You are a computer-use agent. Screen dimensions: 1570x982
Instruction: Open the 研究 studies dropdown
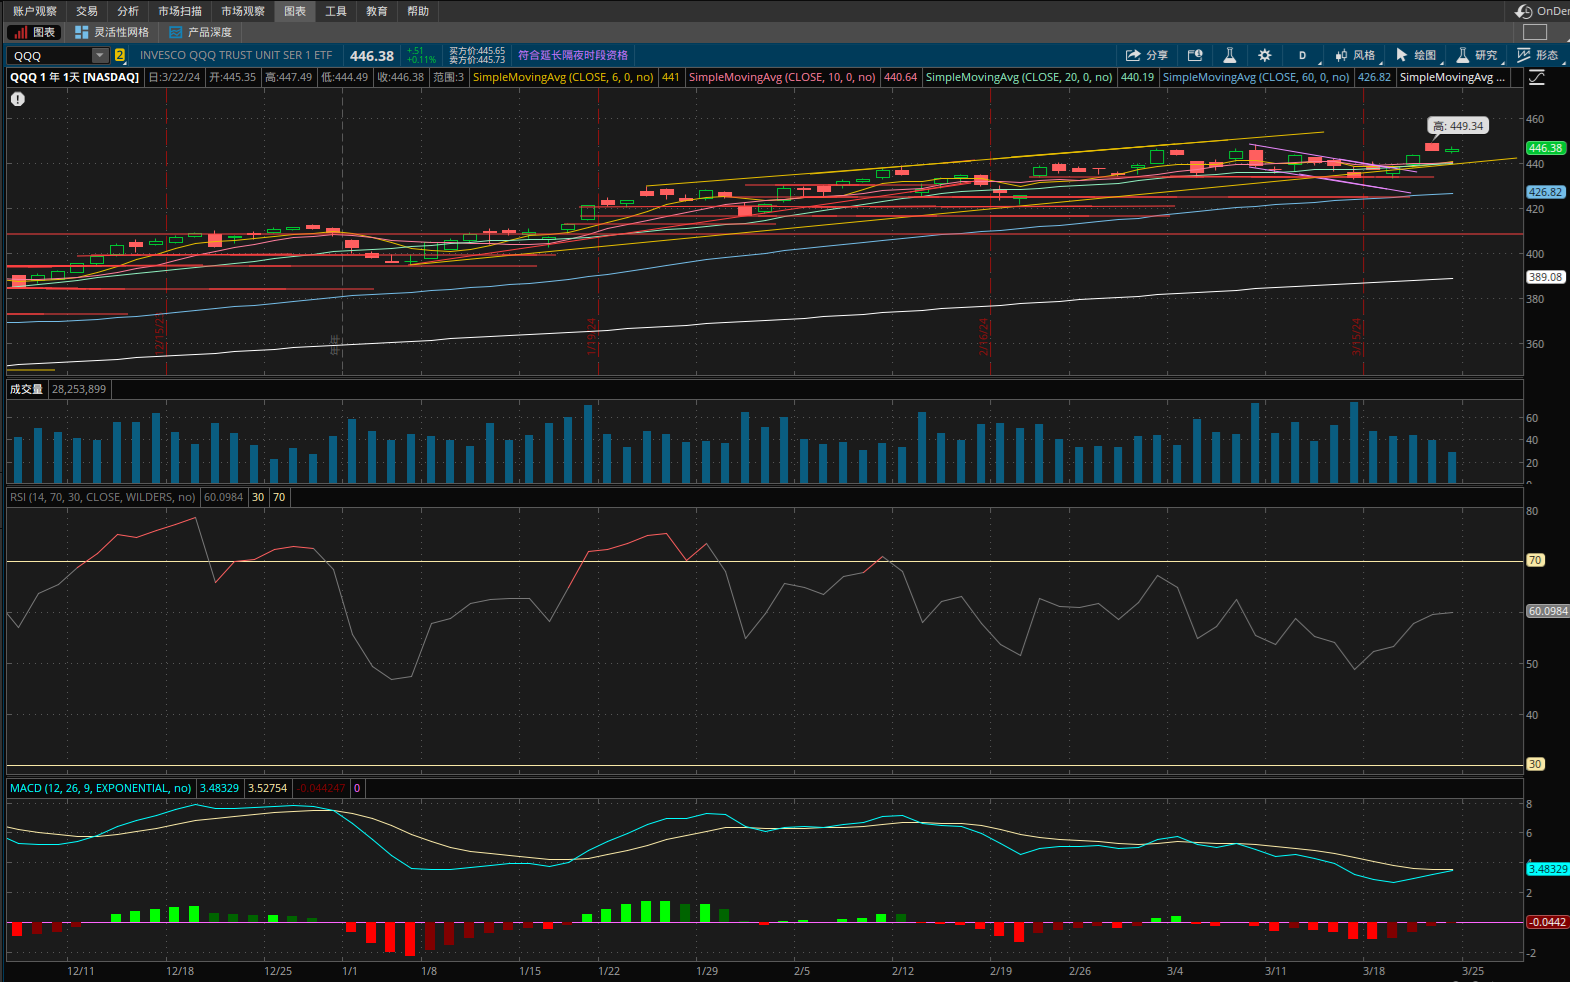1478,55
